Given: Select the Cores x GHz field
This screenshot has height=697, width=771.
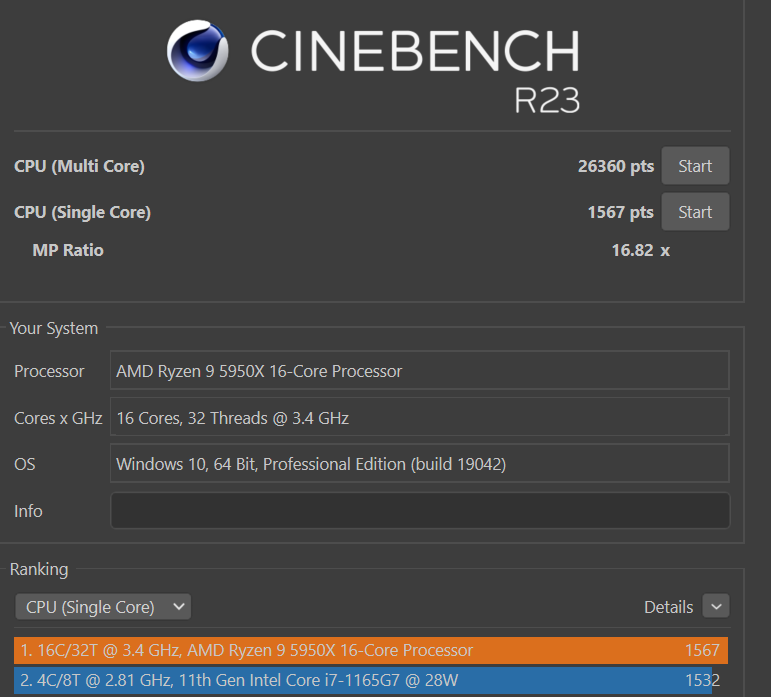Looking at the screenshot, I should click(419, 417).
